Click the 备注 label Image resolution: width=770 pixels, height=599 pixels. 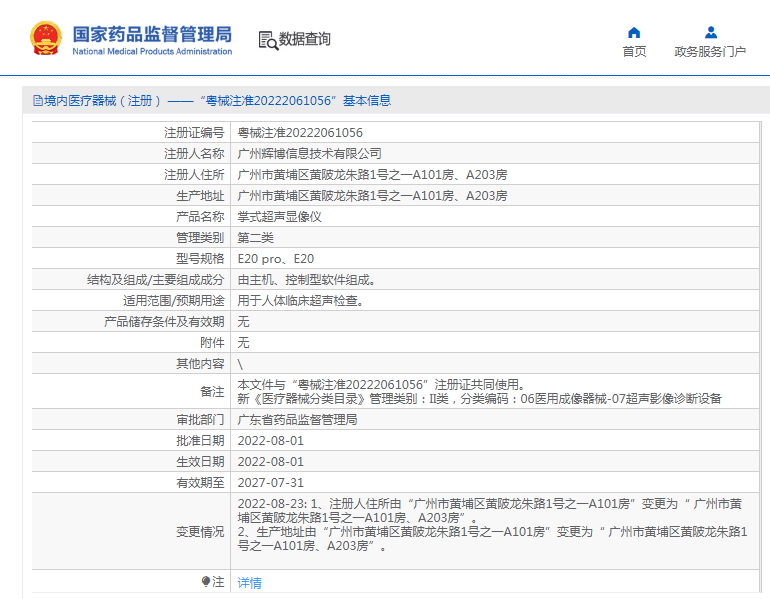tap(212, 392)
